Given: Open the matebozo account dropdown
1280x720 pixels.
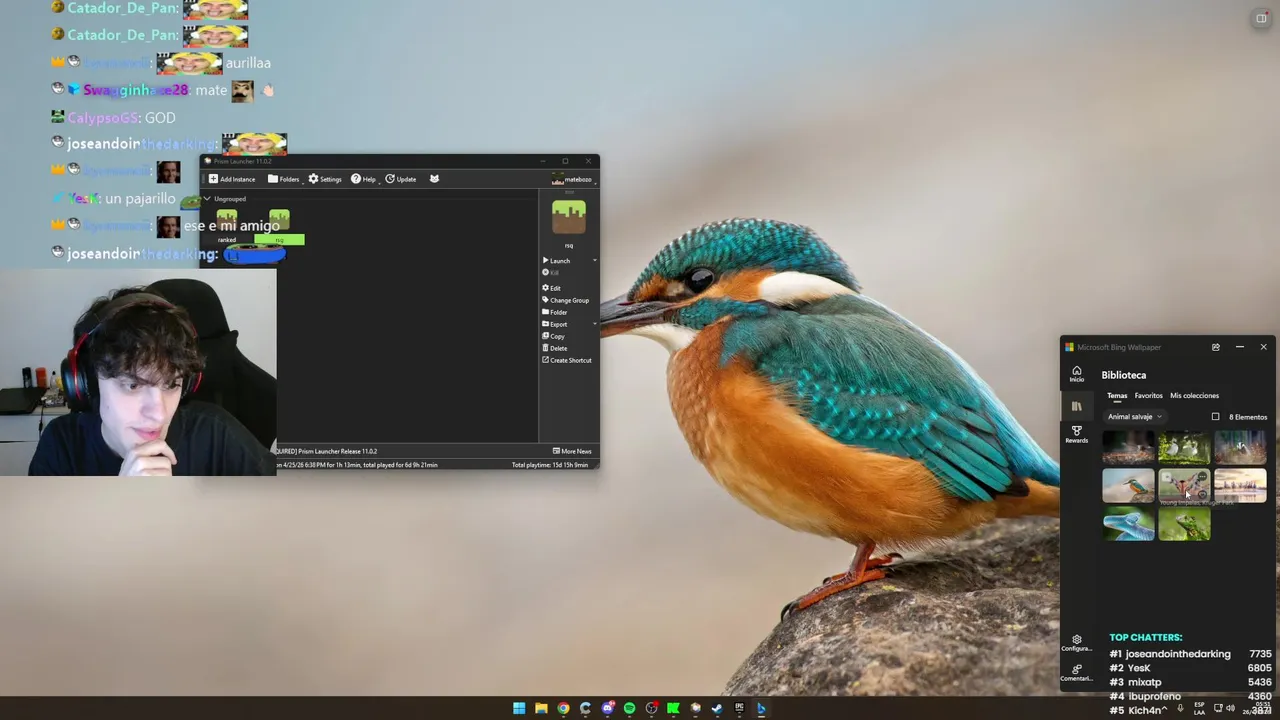Looking at the screenshot, I should click(572, 179).
